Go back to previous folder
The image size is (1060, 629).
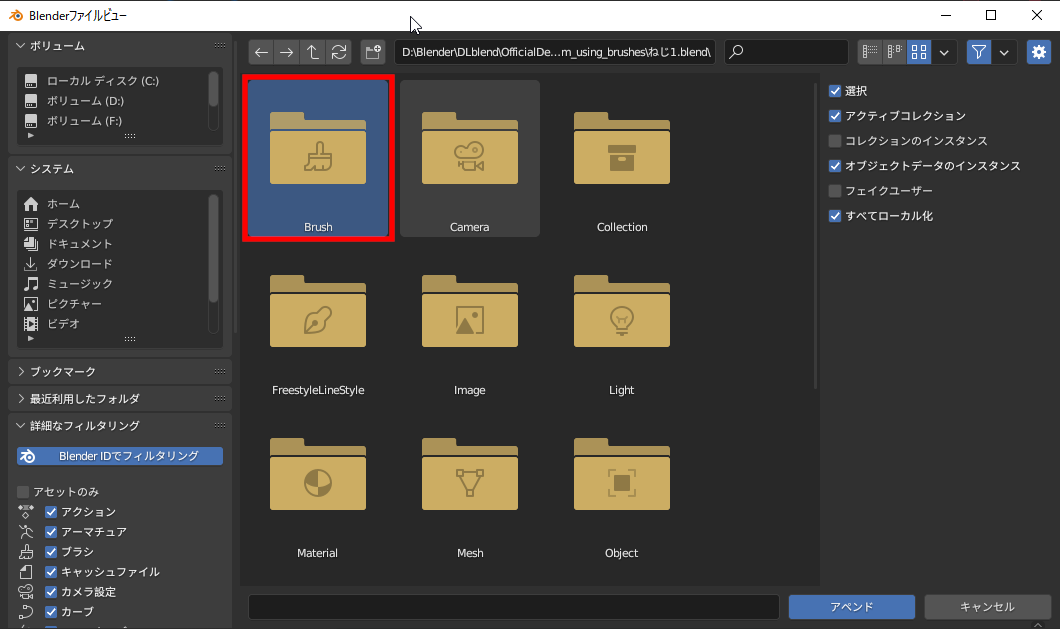click(261, 52)
